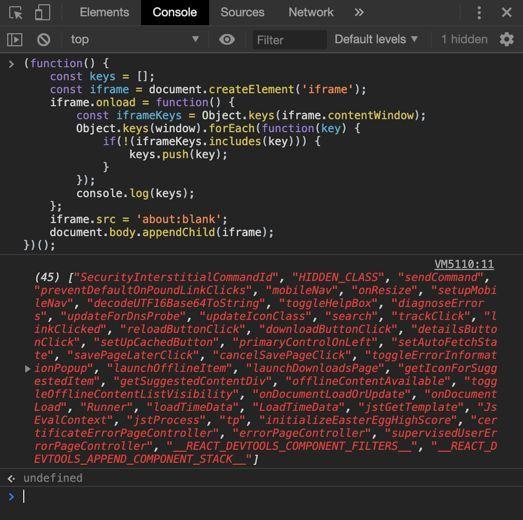
Task: Collapse the entered function code arrow
Action: pyautogui.click(x=11, y=64)
